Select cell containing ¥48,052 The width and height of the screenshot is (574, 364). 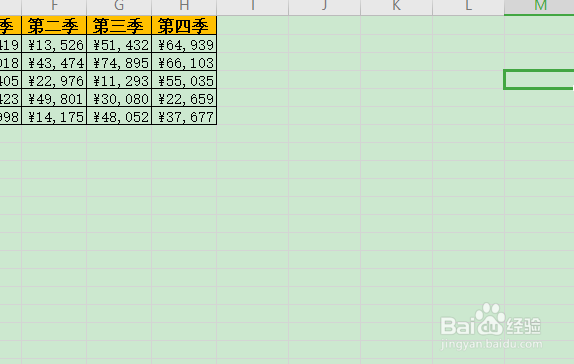[119, 116]
